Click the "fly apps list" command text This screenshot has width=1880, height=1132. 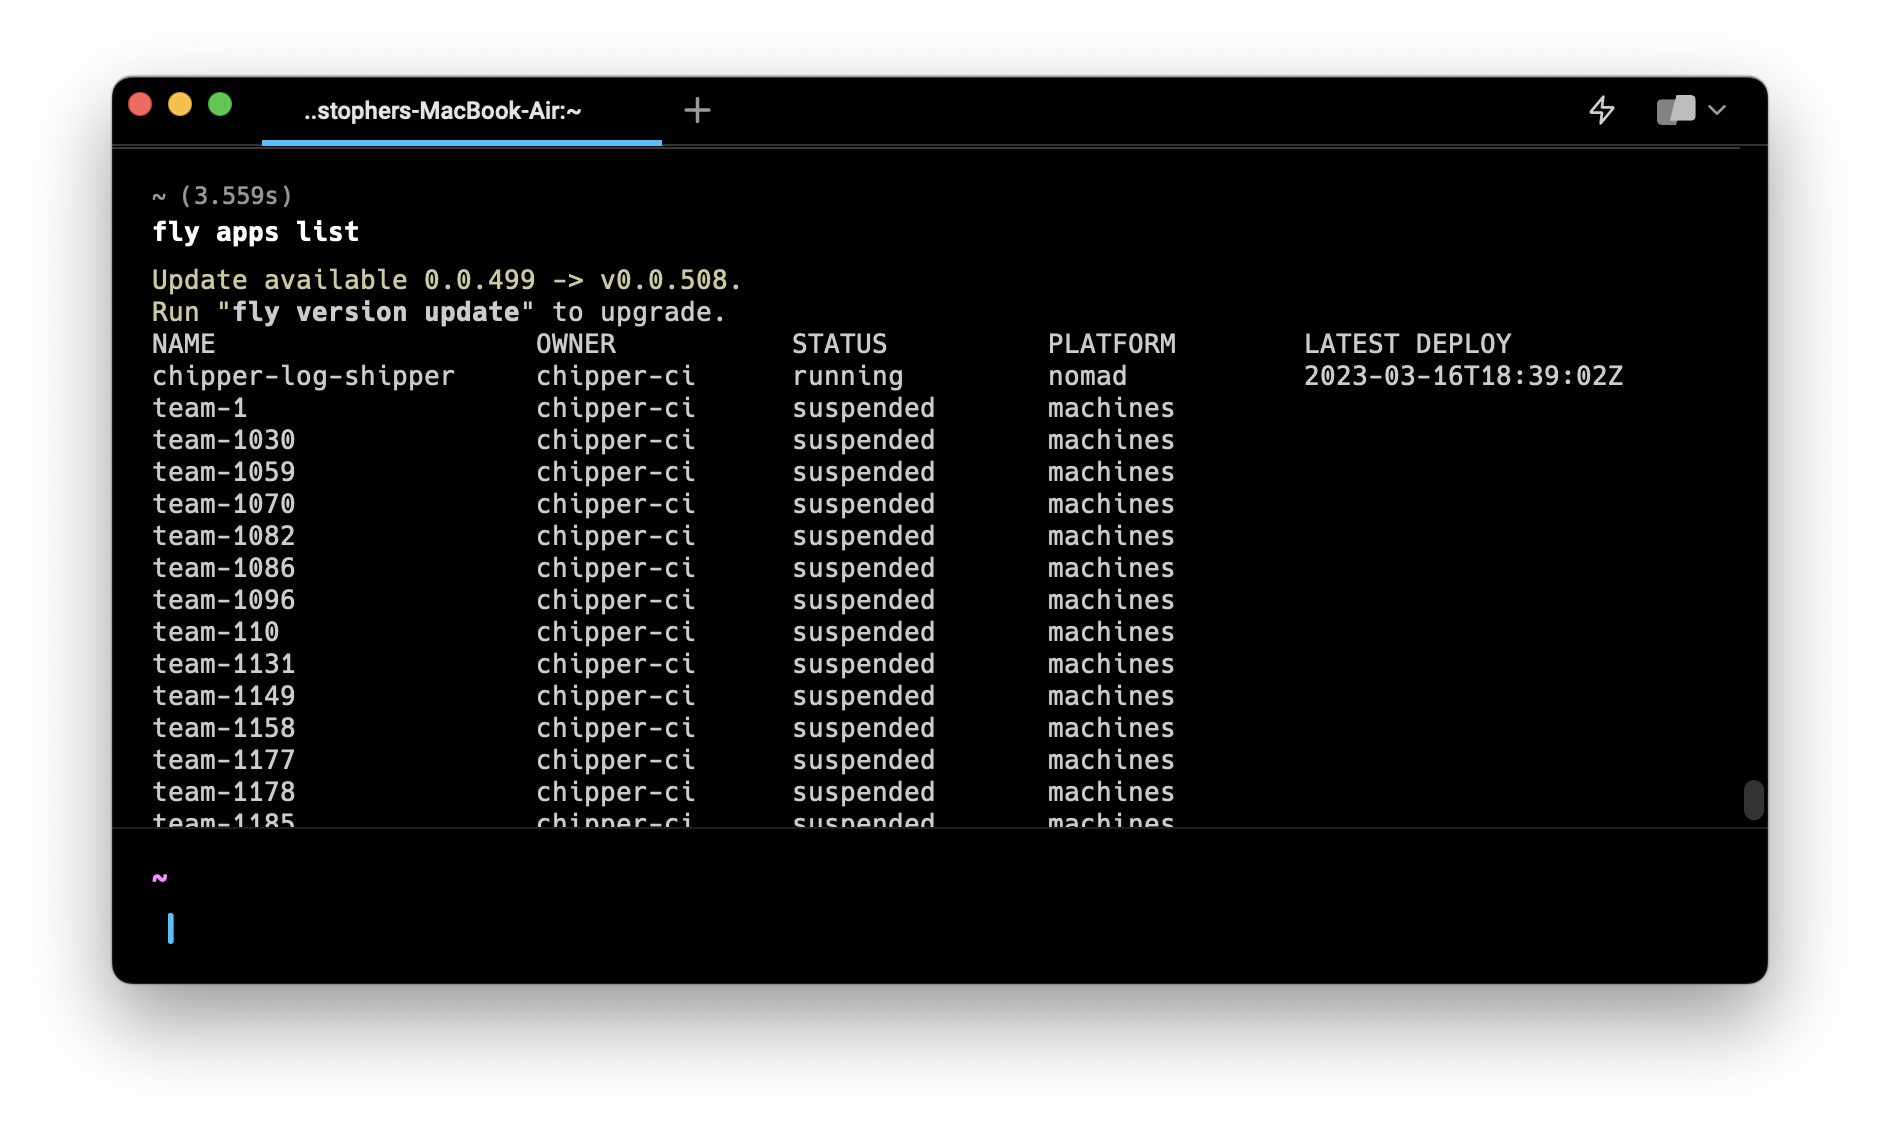click(x=255, y=232)
